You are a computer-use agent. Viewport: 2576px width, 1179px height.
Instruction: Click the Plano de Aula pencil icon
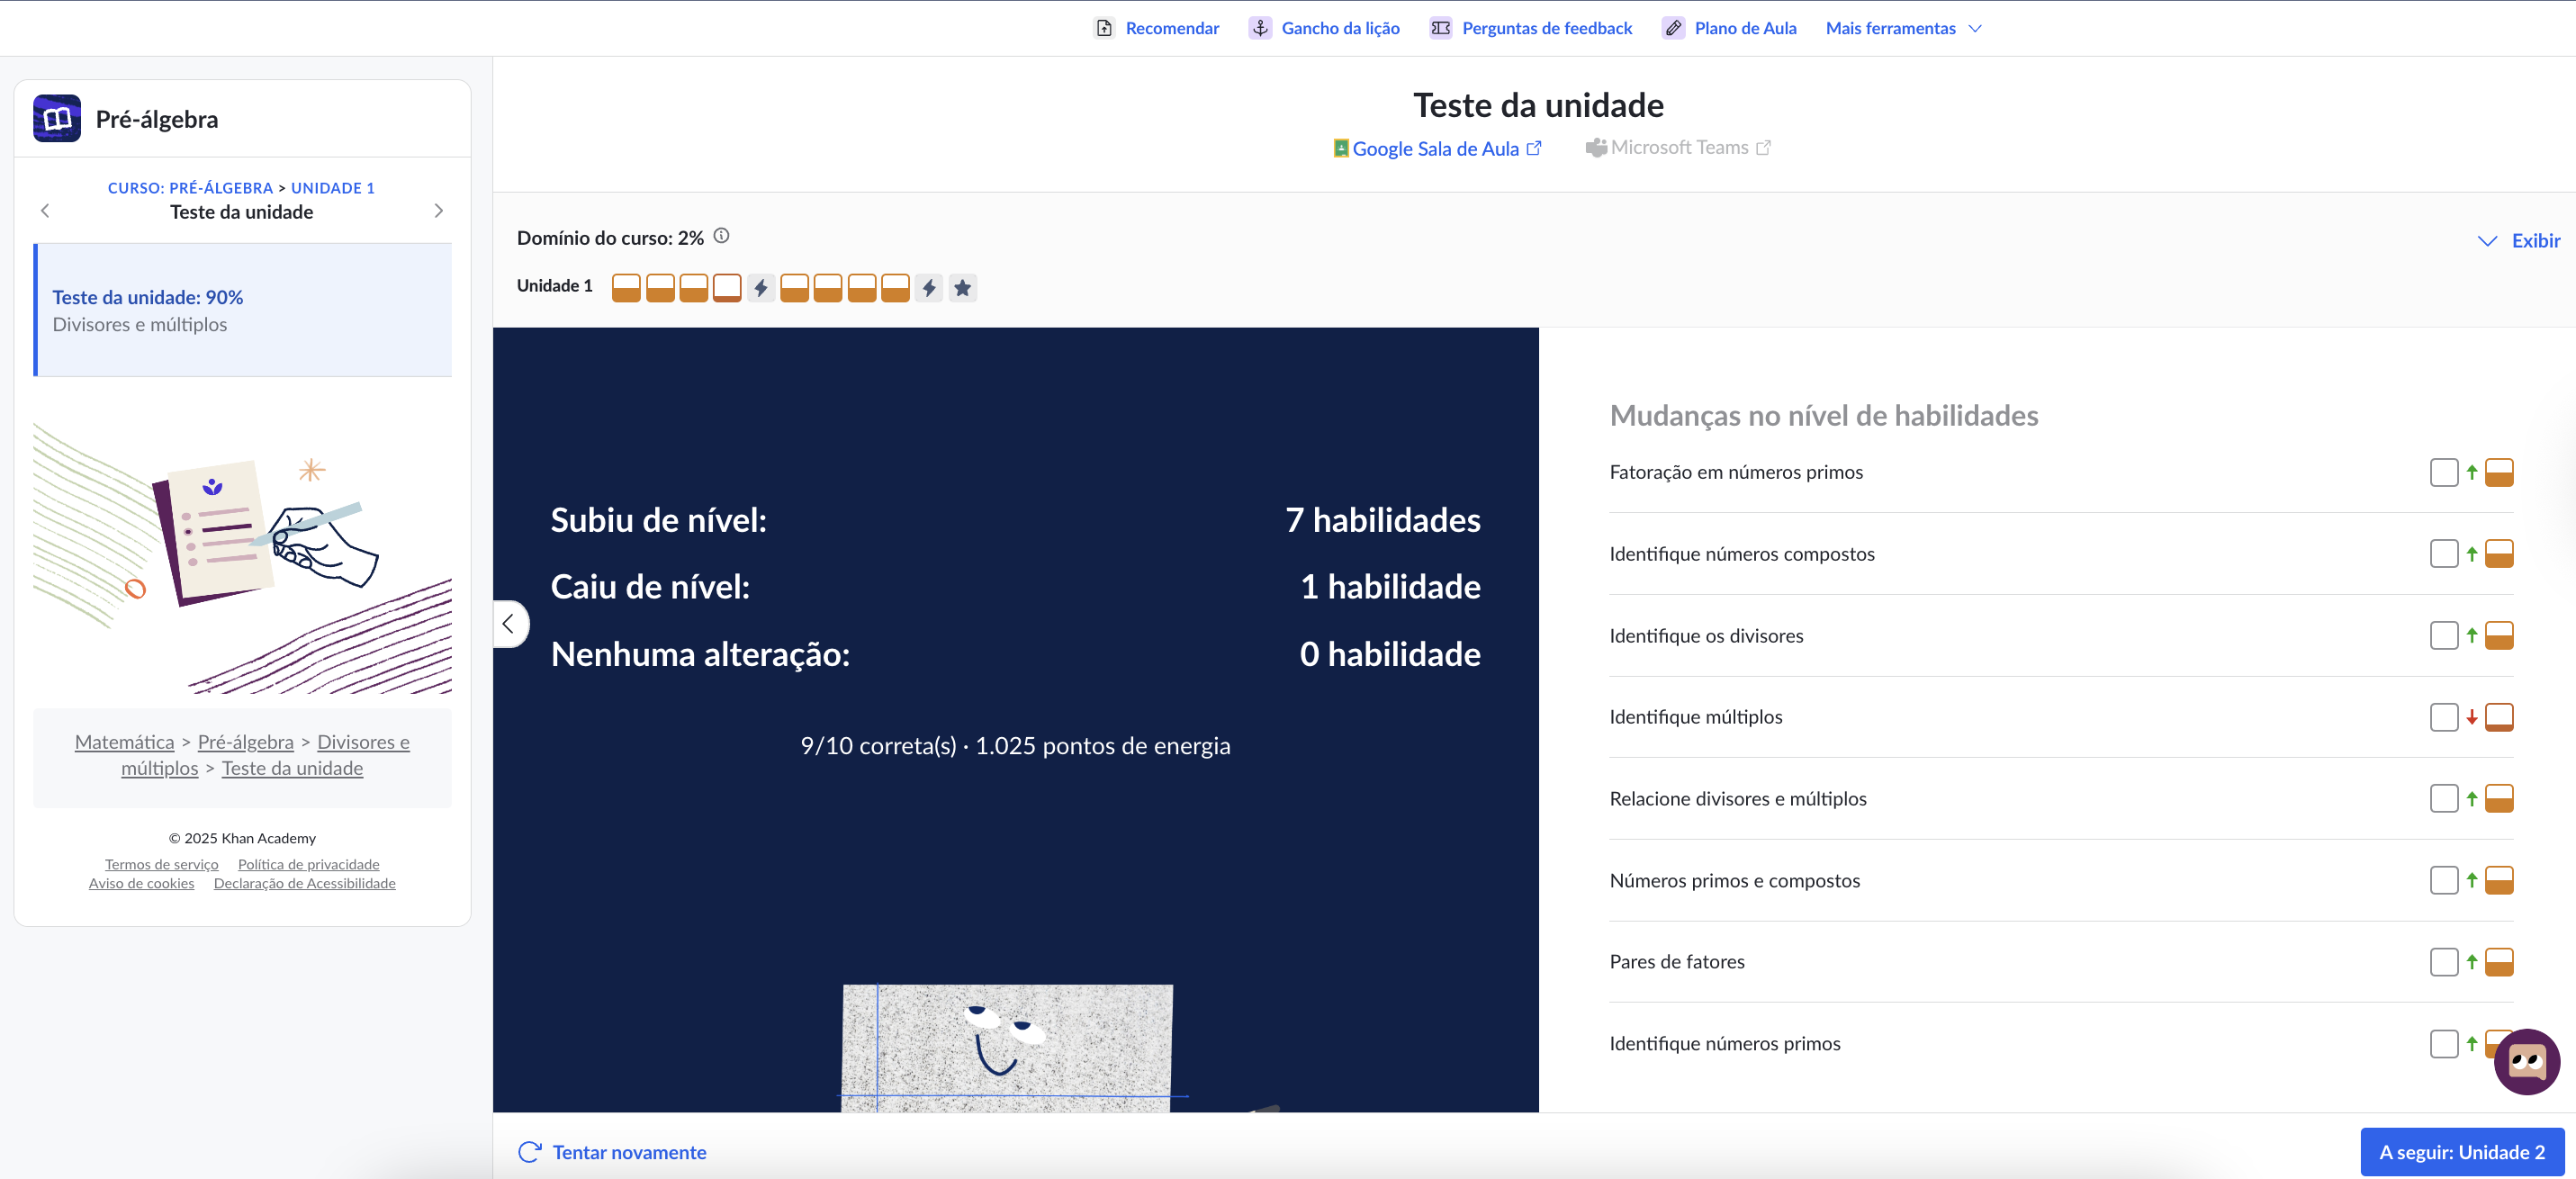1673,28
